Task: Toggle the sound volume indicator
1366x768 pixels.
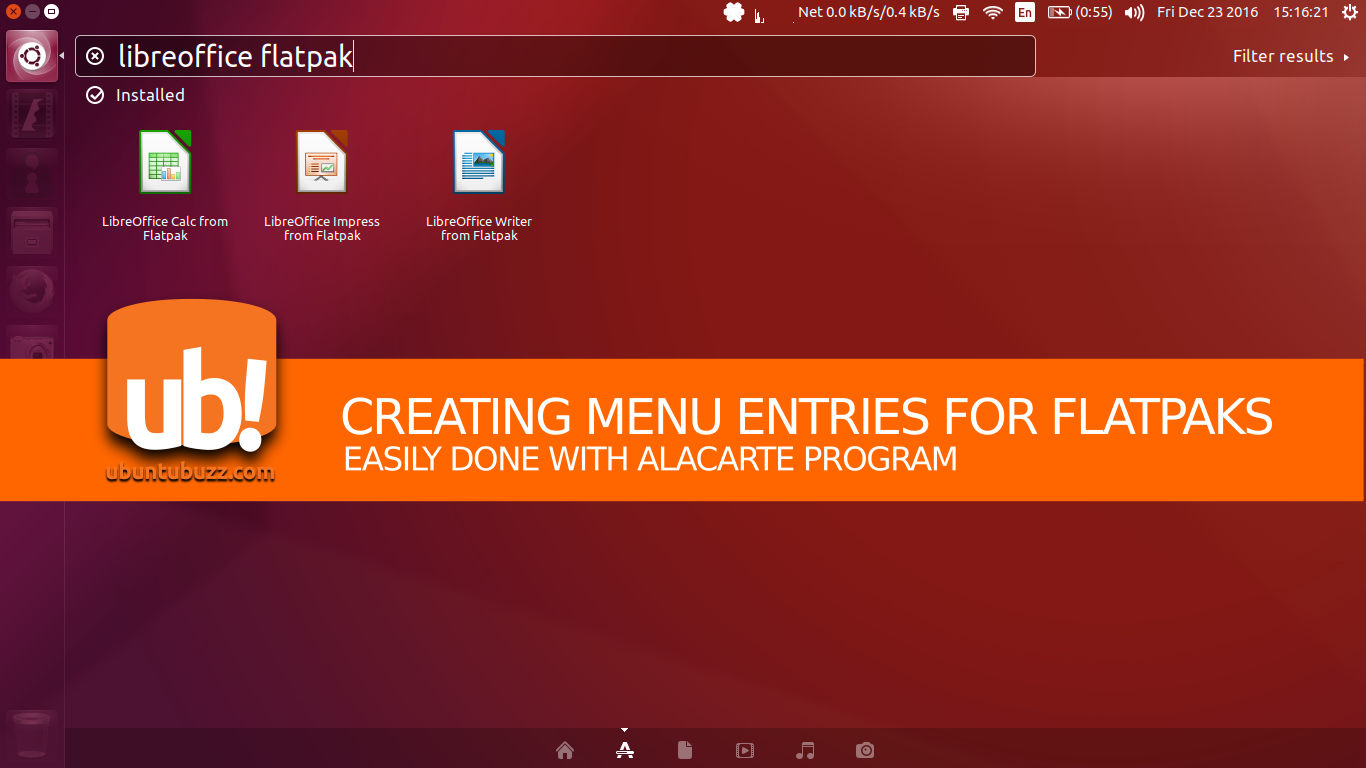Action: pos(1133,12)
